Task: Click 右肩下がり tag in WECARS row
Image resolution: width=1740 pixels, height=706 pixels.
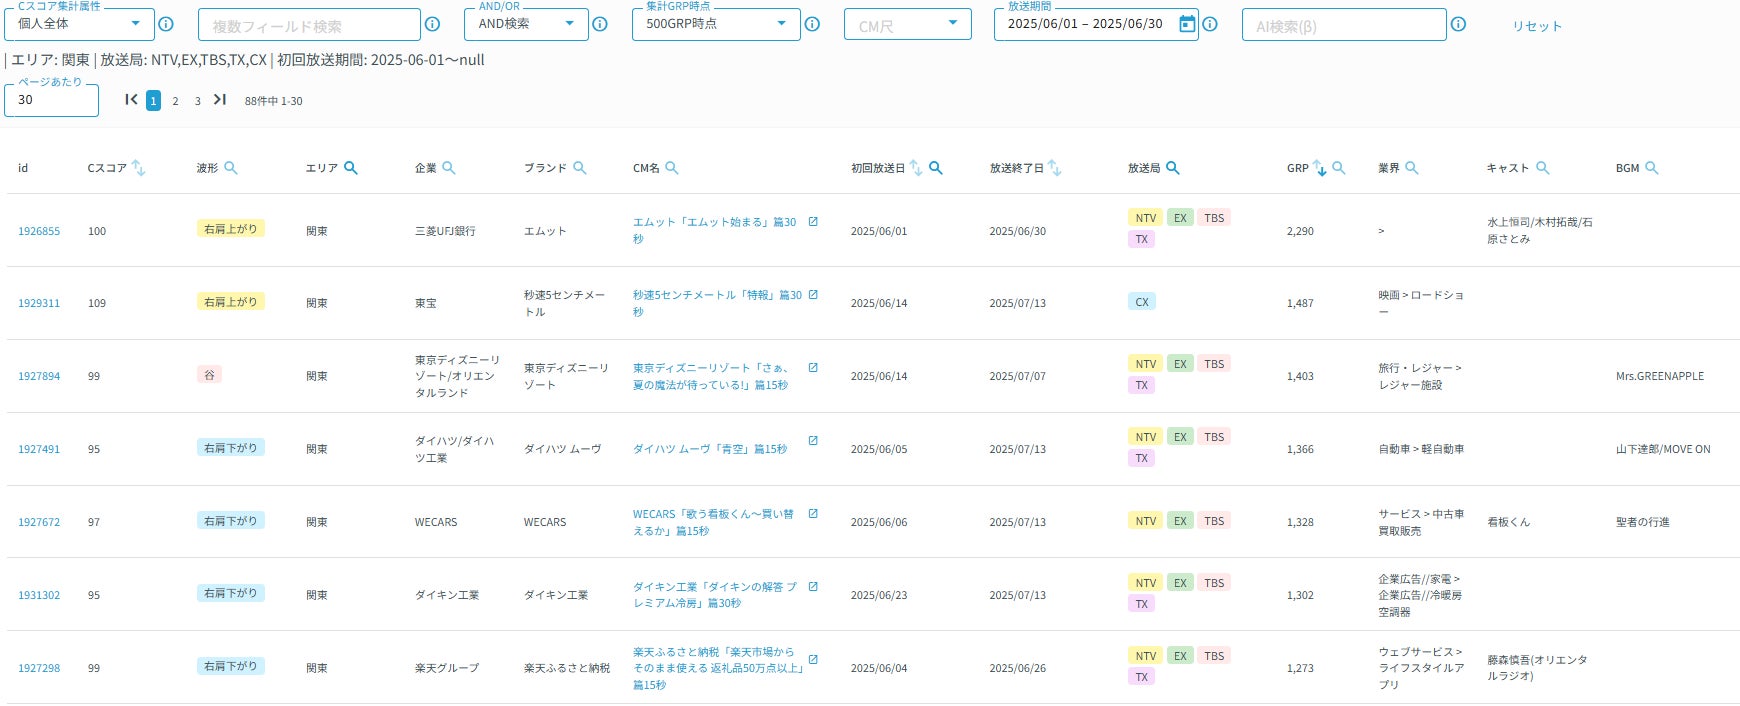Action: (231, 521)
